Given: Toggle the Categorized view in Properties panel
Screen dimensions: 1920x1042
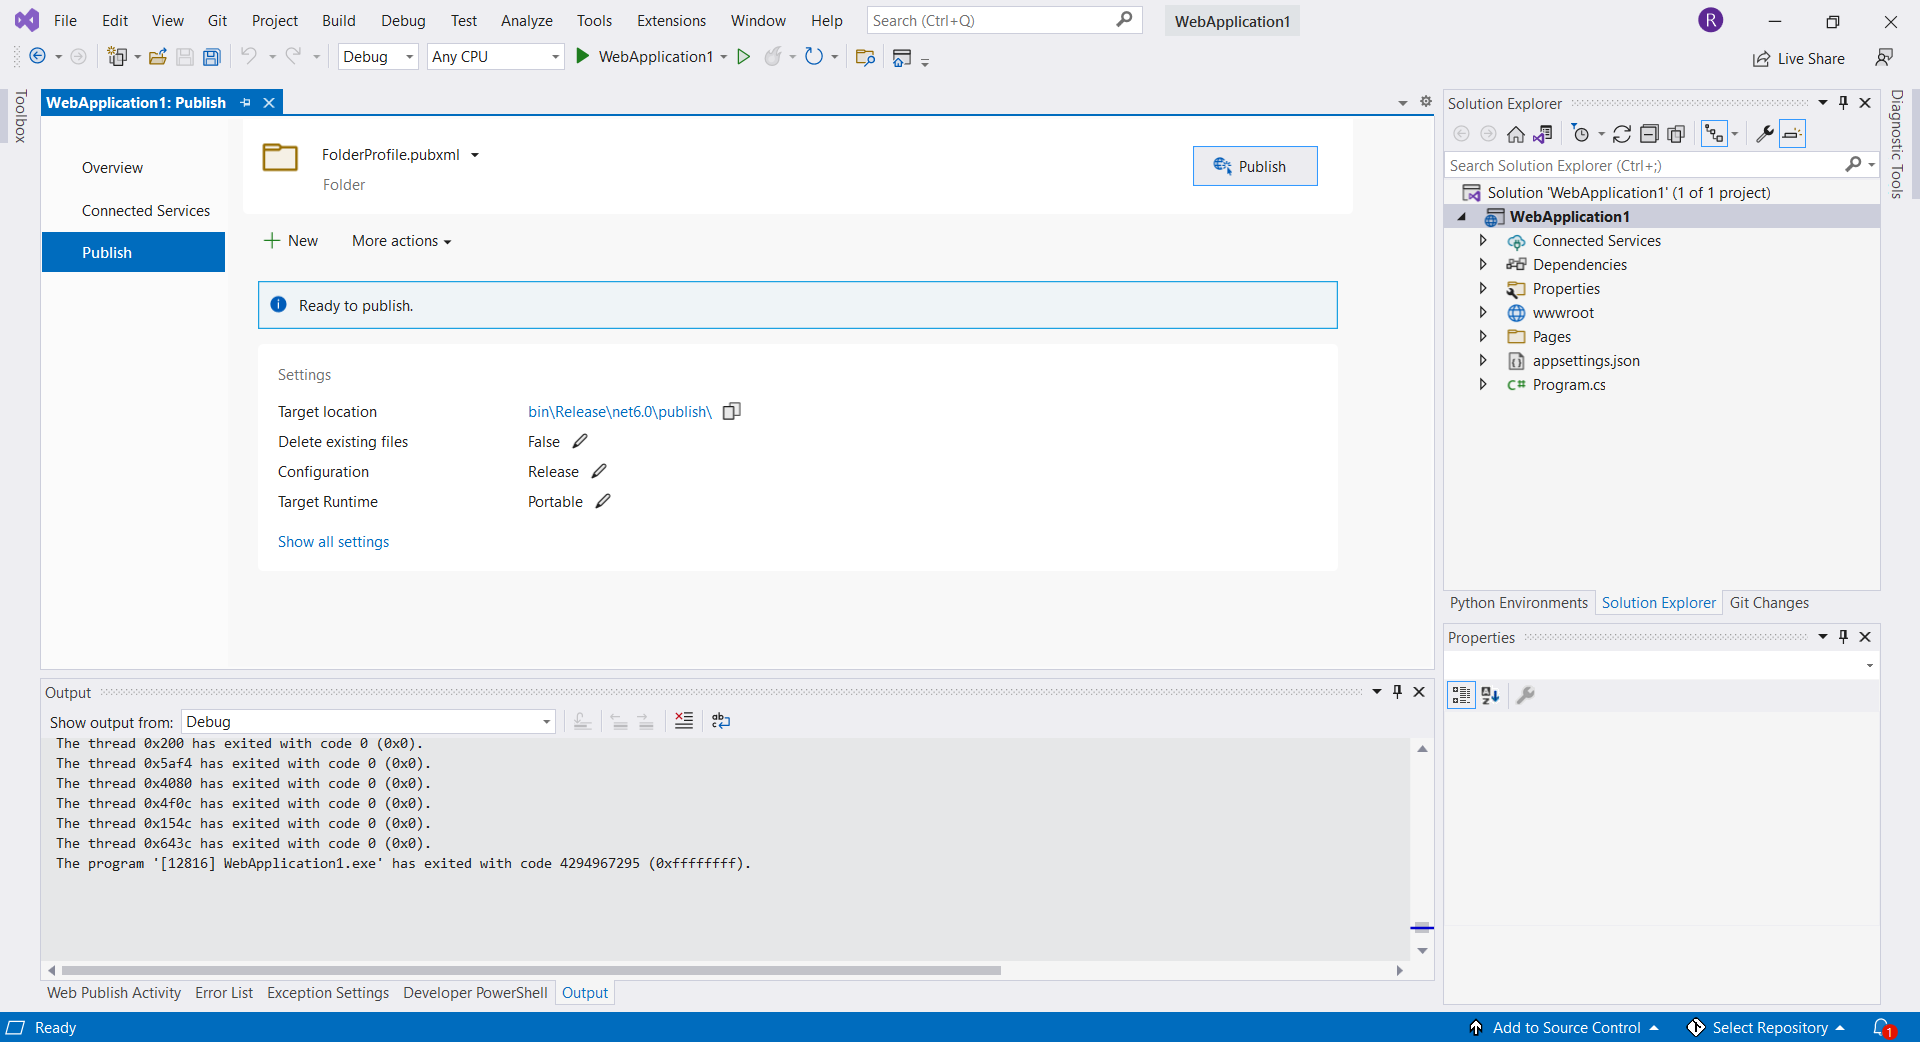Looking at the screenshot, I should pos(1461,695).
